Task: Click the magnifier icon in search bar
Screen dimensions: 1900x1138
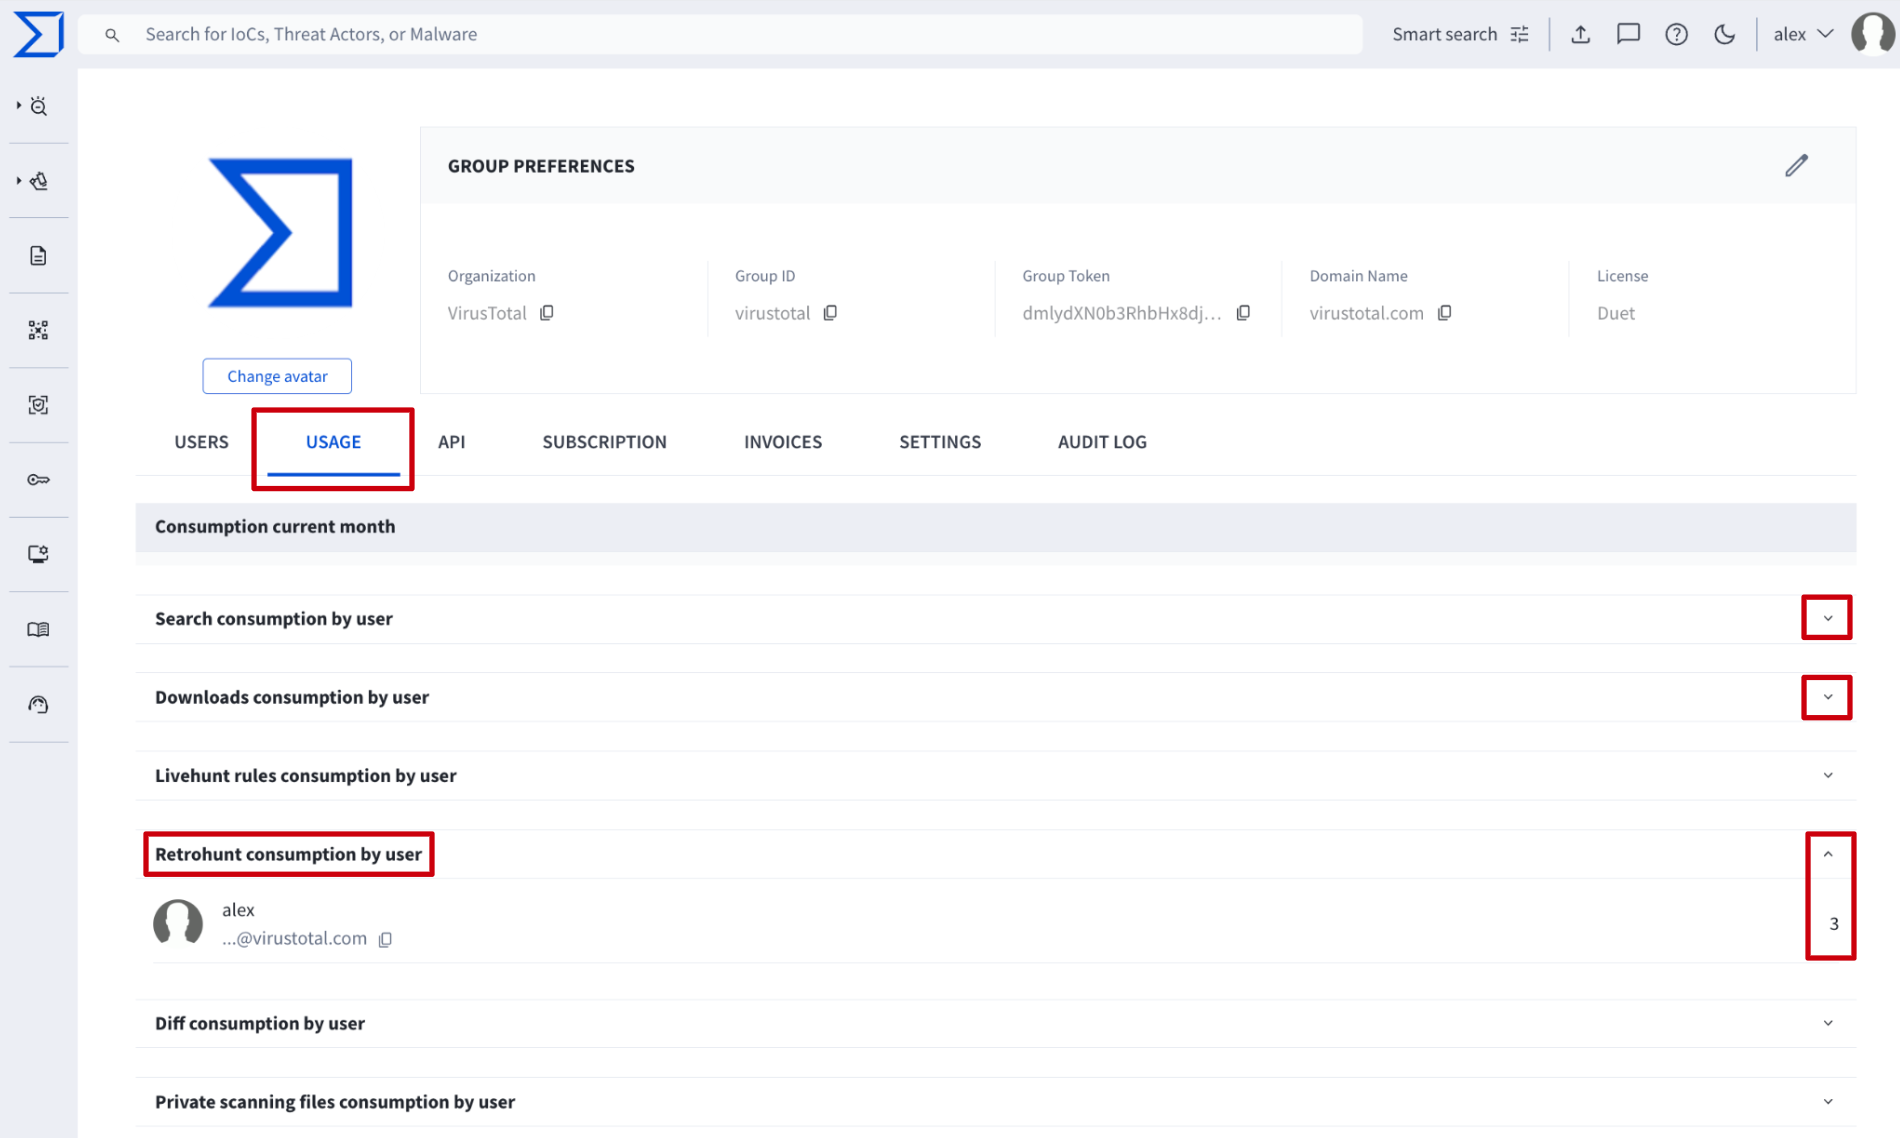Action: click(x=112, y=35)
